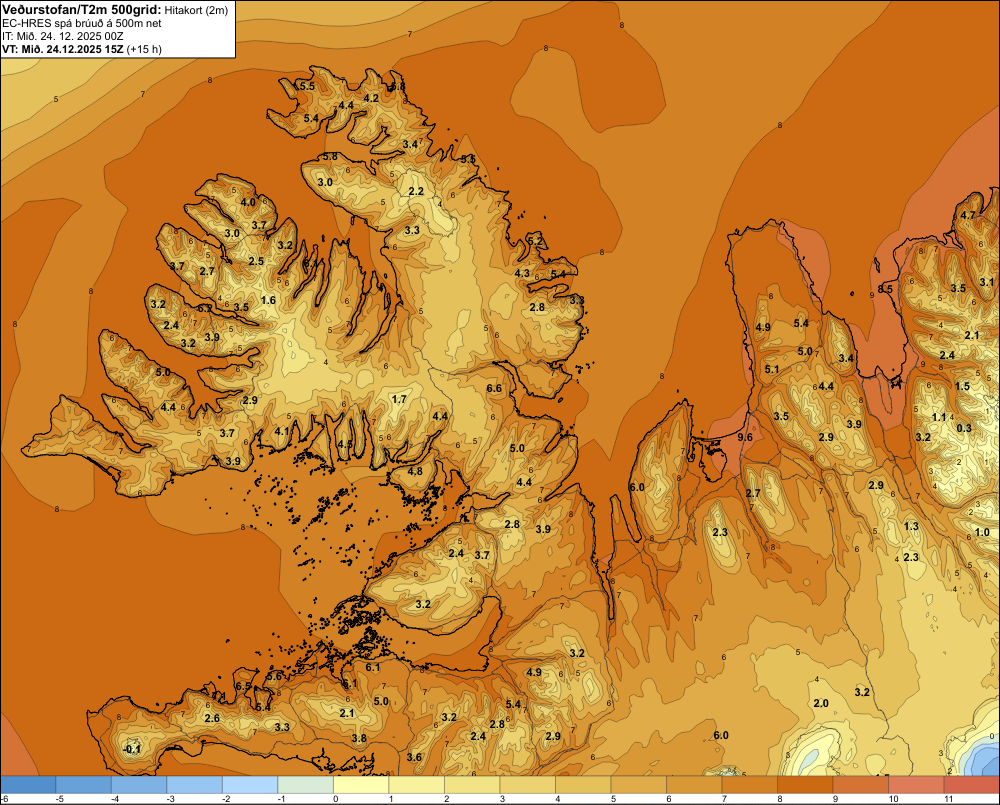Click the '2.0' temperature value on the map

coord(821,703)
